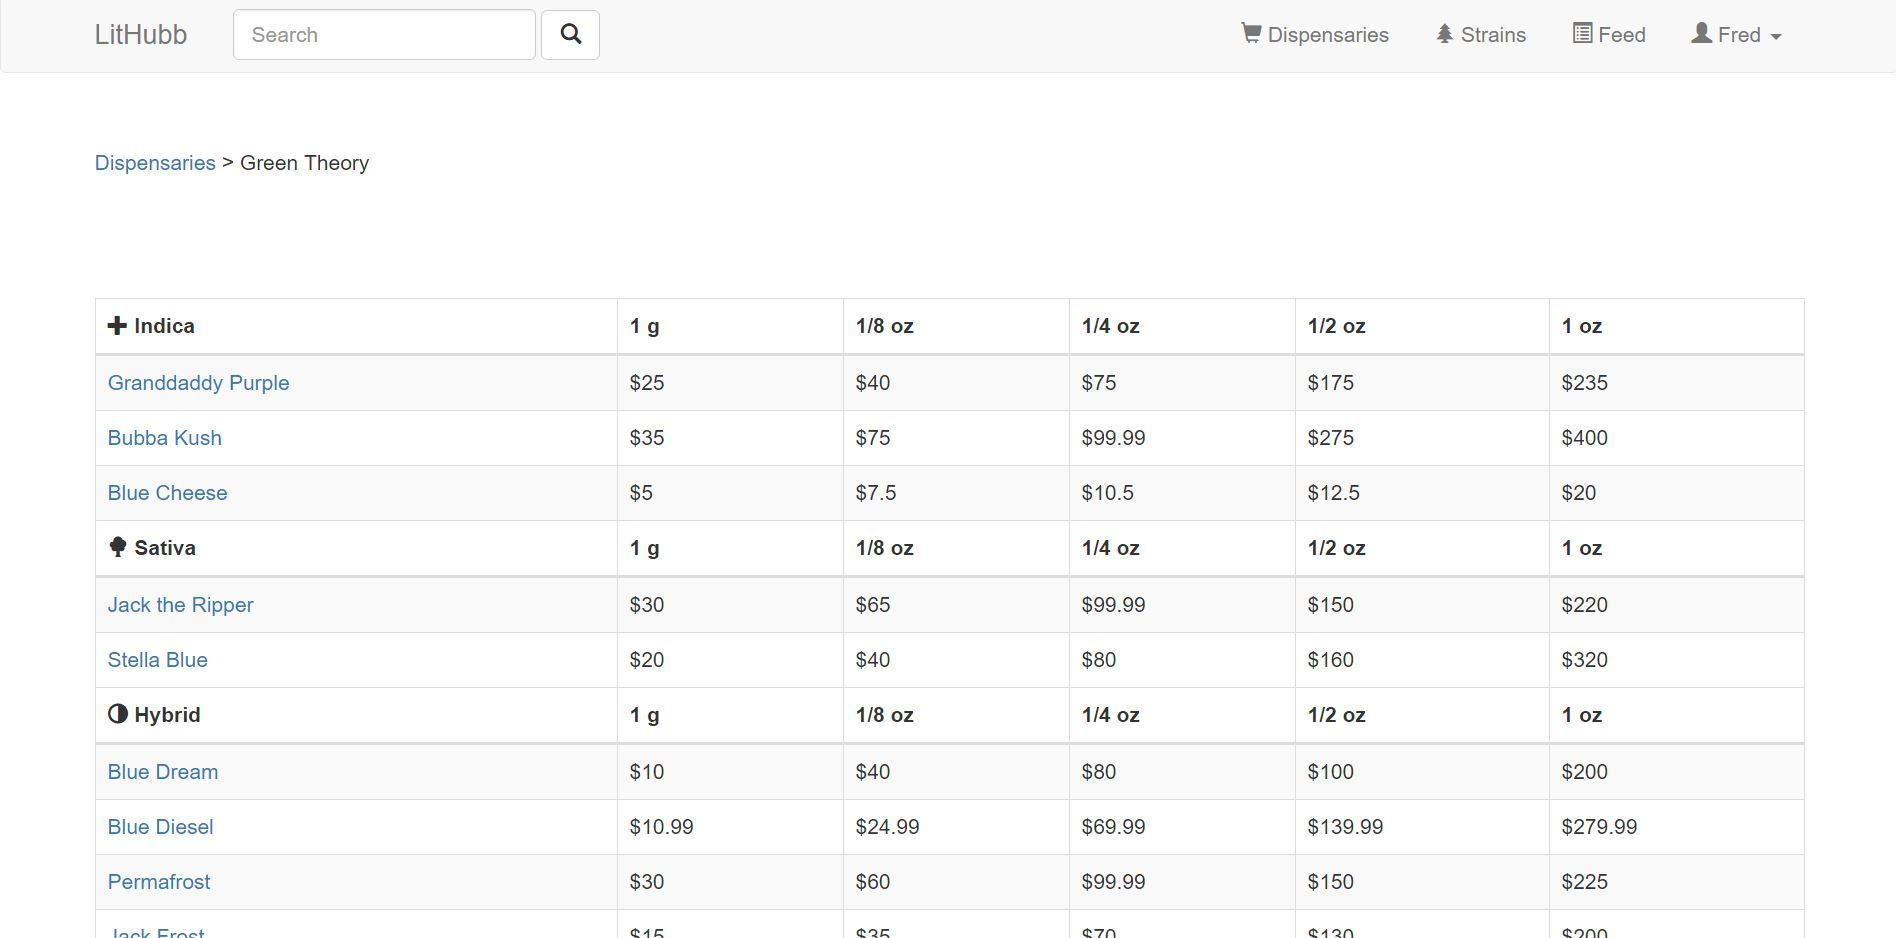Open the Fred user dropdown caret
The height and width of the screenshot is (938, 1896).
pos(1776,36)
